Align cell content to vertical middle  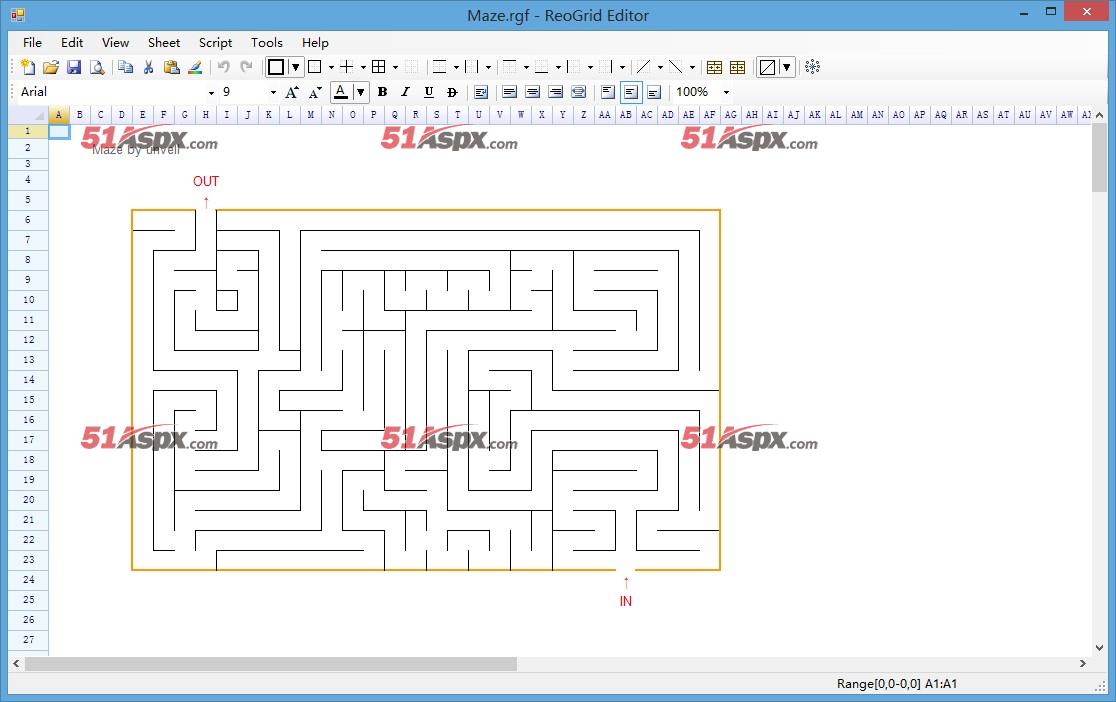pyautogui.click(x=631, y=92)
